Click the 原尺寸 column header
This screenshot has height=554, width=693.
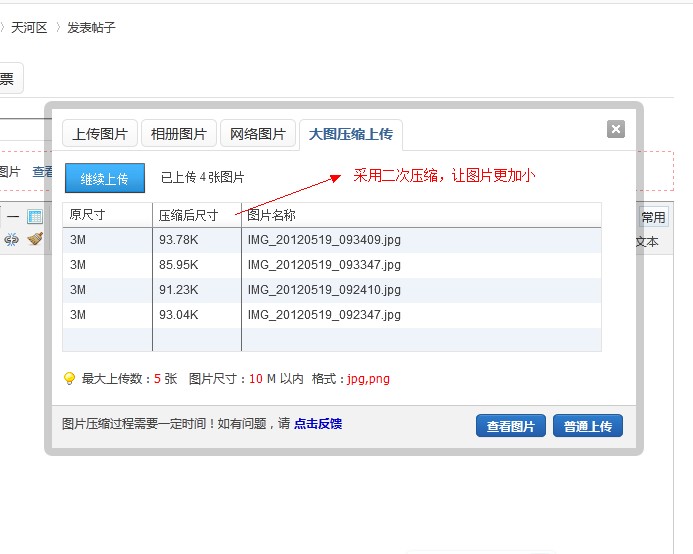pyautogui.click(x=107, y=215)
